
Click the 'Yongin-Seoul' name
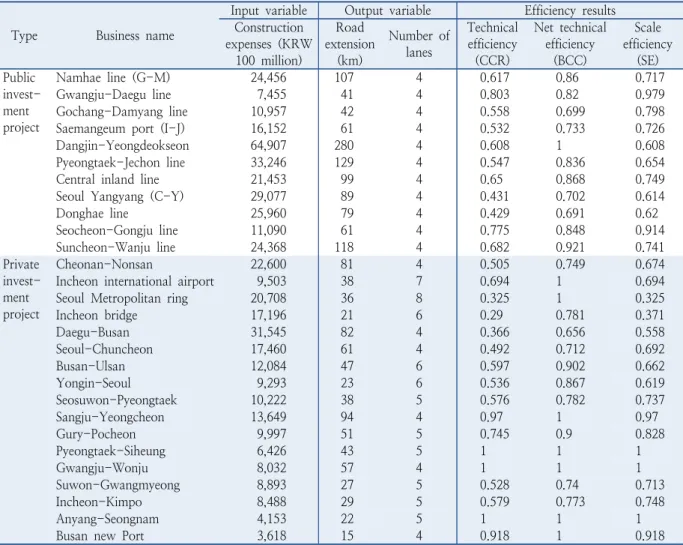(x=93, y=383)
